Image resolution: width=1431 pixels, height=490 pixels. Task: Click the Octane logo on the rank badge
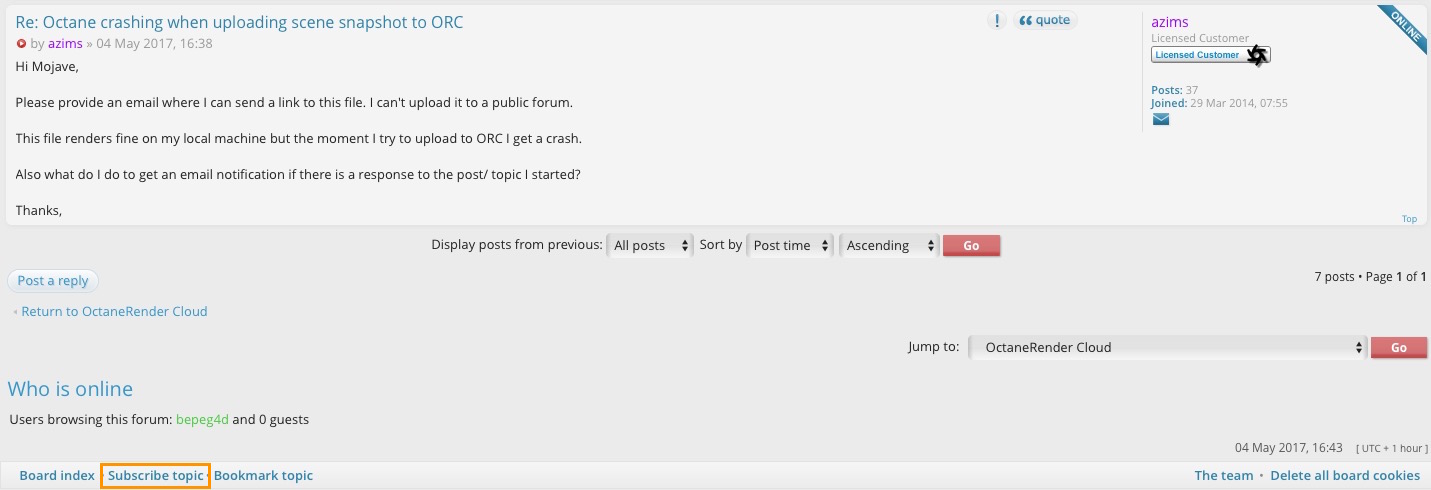1258,55
